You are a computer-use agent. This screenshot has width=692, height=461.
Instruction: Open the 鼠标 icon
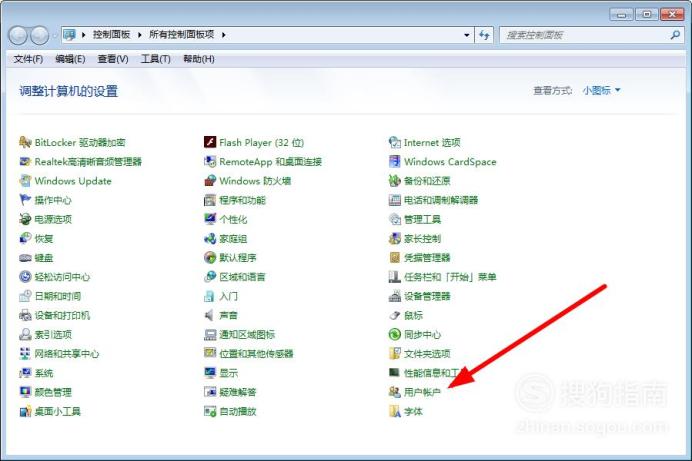tap(395, 315)
